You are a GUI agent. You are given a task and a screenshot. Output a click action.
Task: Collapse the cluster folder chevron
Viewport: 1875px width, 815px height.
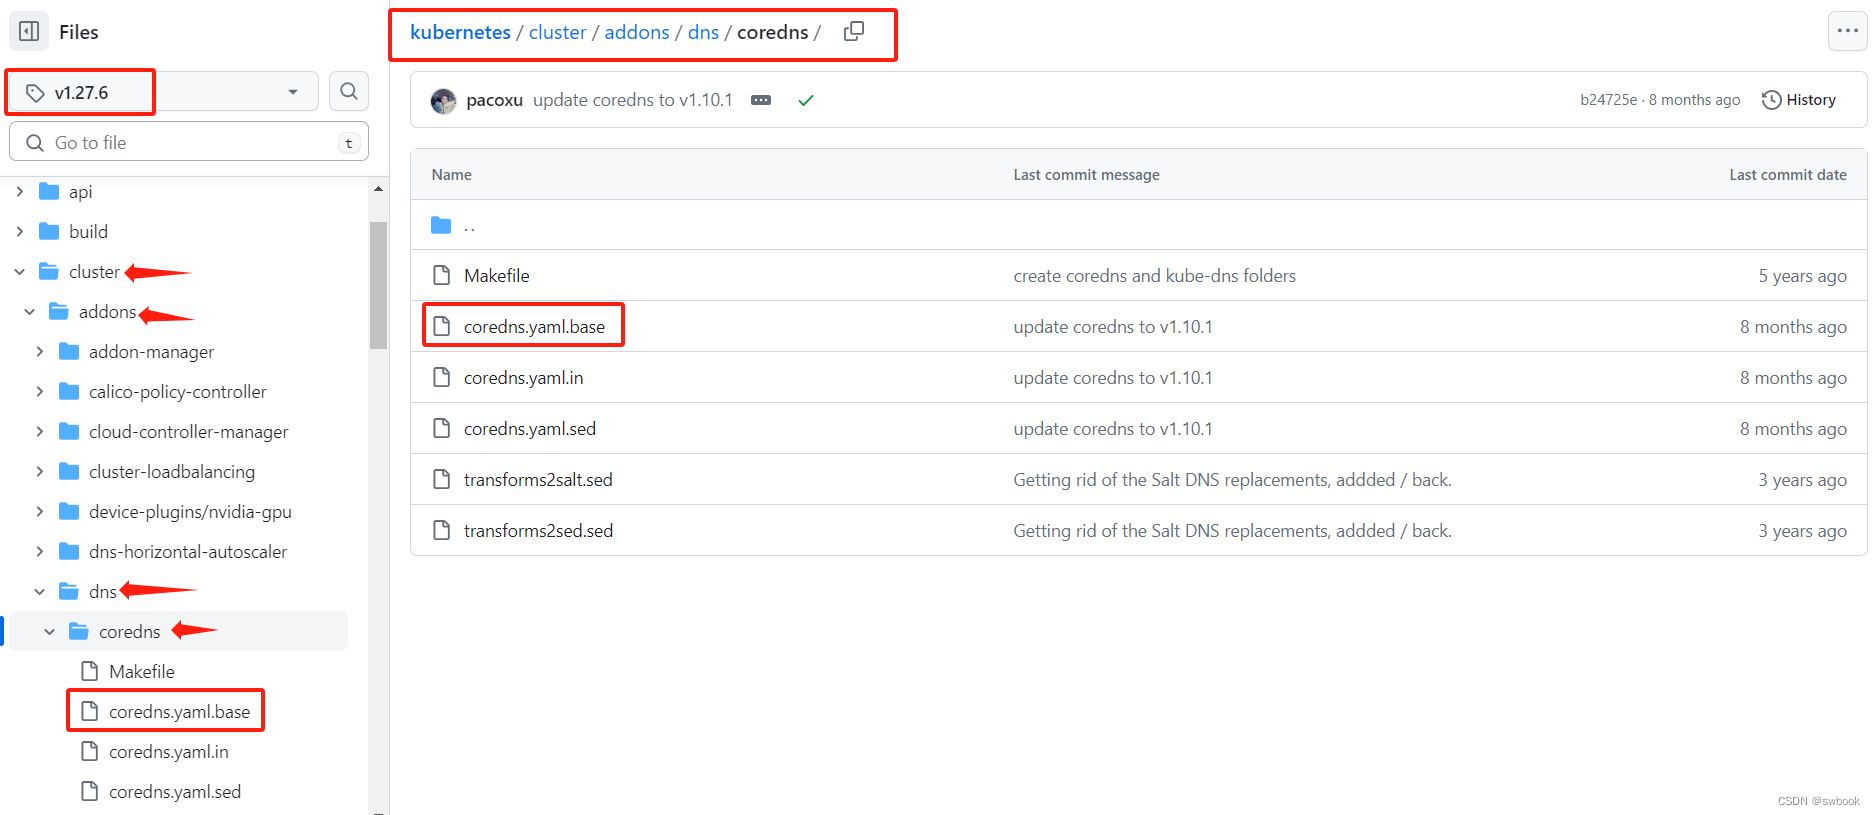[19, 271]
